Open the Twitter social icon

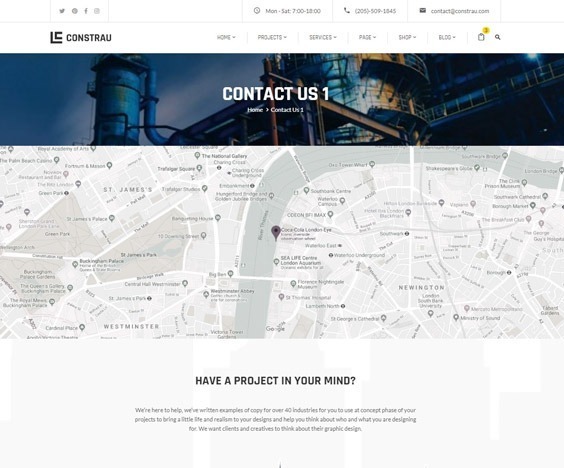pos(62,11)
